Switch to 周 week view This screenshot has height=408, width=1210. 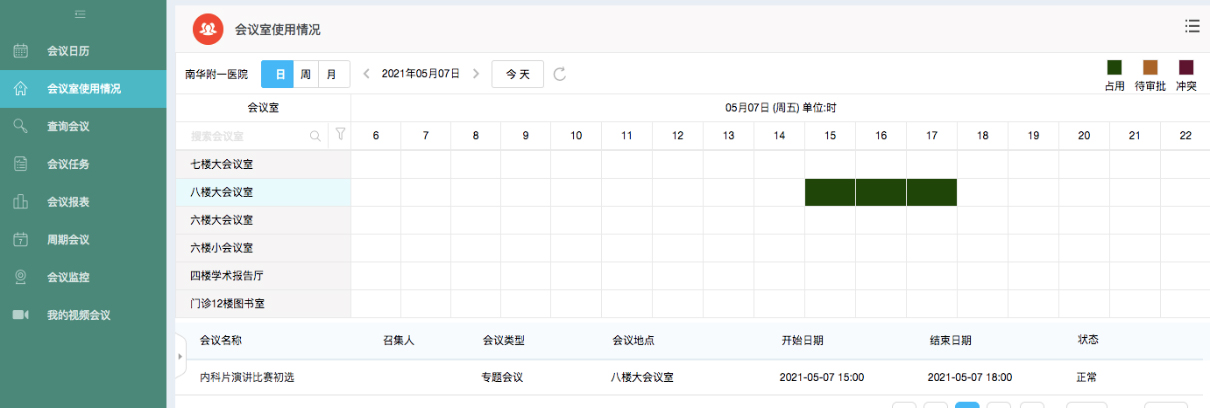tap(306, 74)
